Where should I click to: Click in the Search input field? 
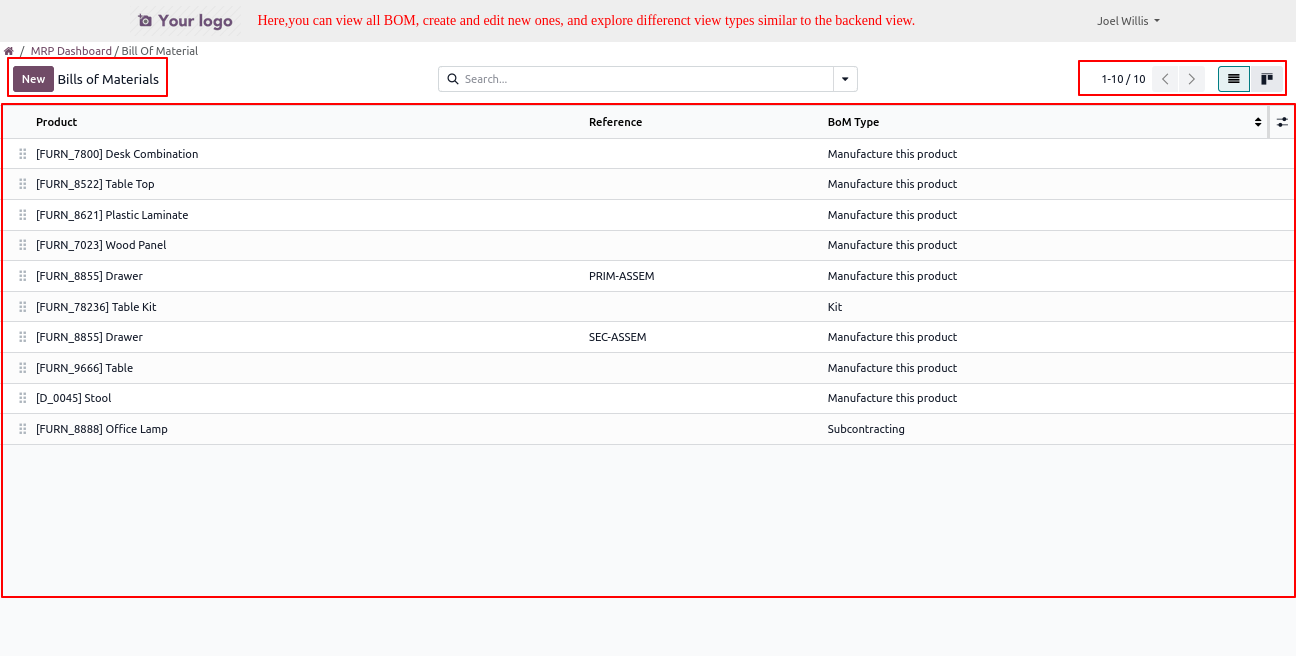tap(645, 79)
